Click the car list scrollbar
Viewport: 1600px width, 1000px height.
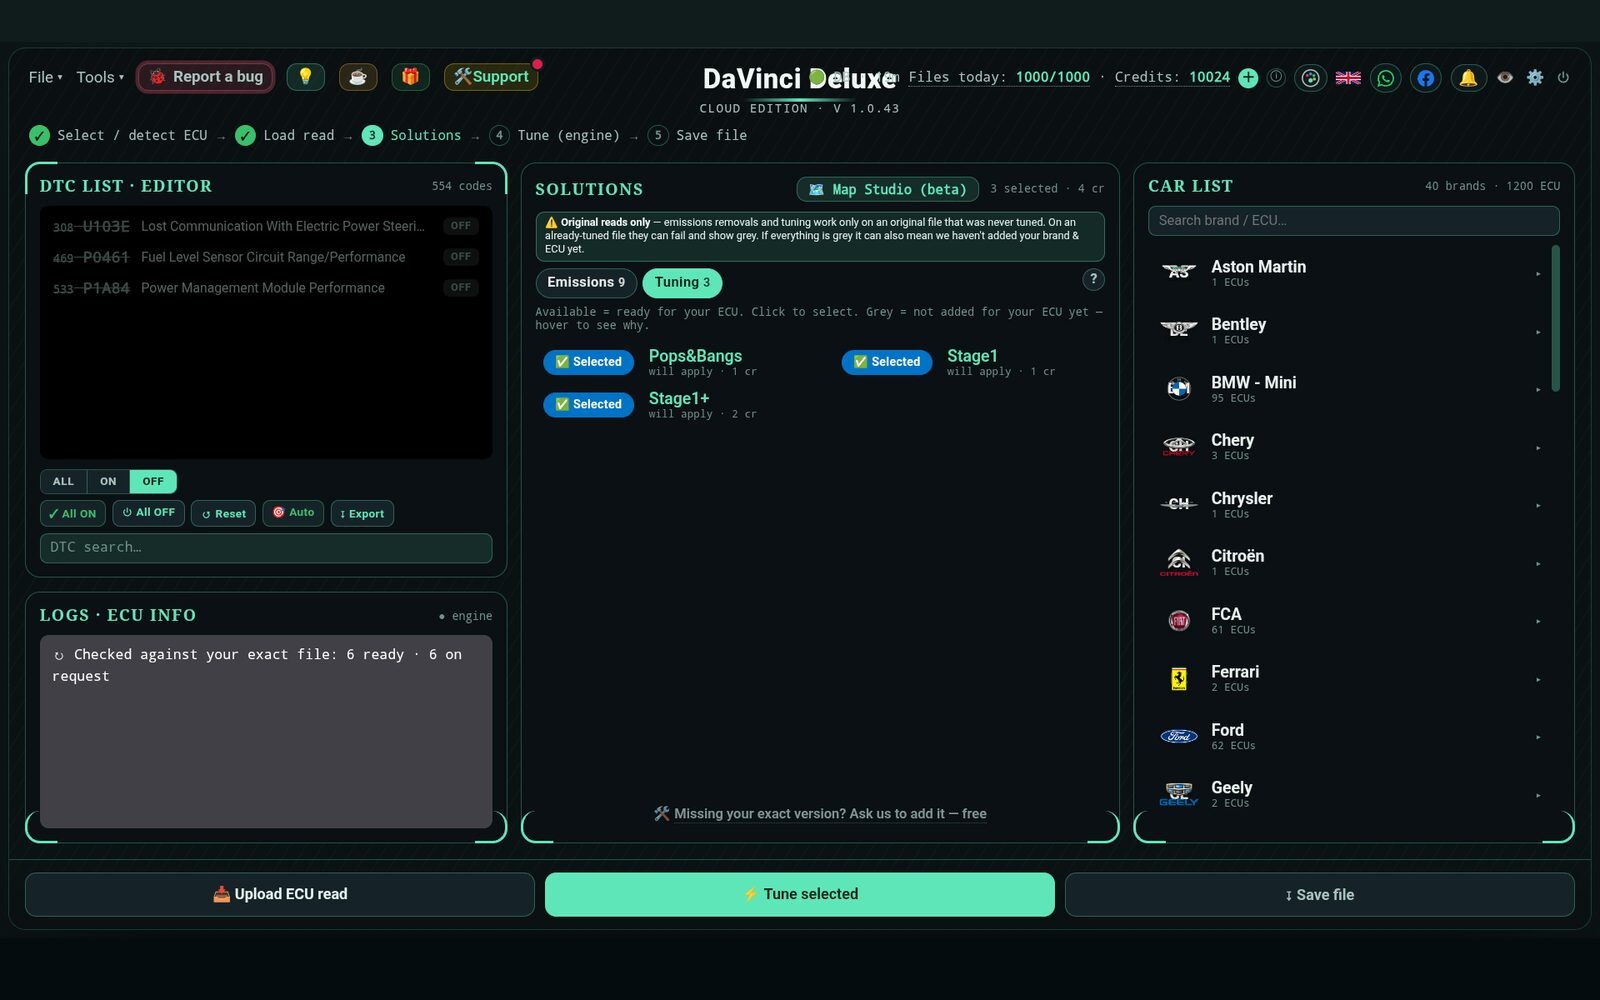pos(1555,318)
